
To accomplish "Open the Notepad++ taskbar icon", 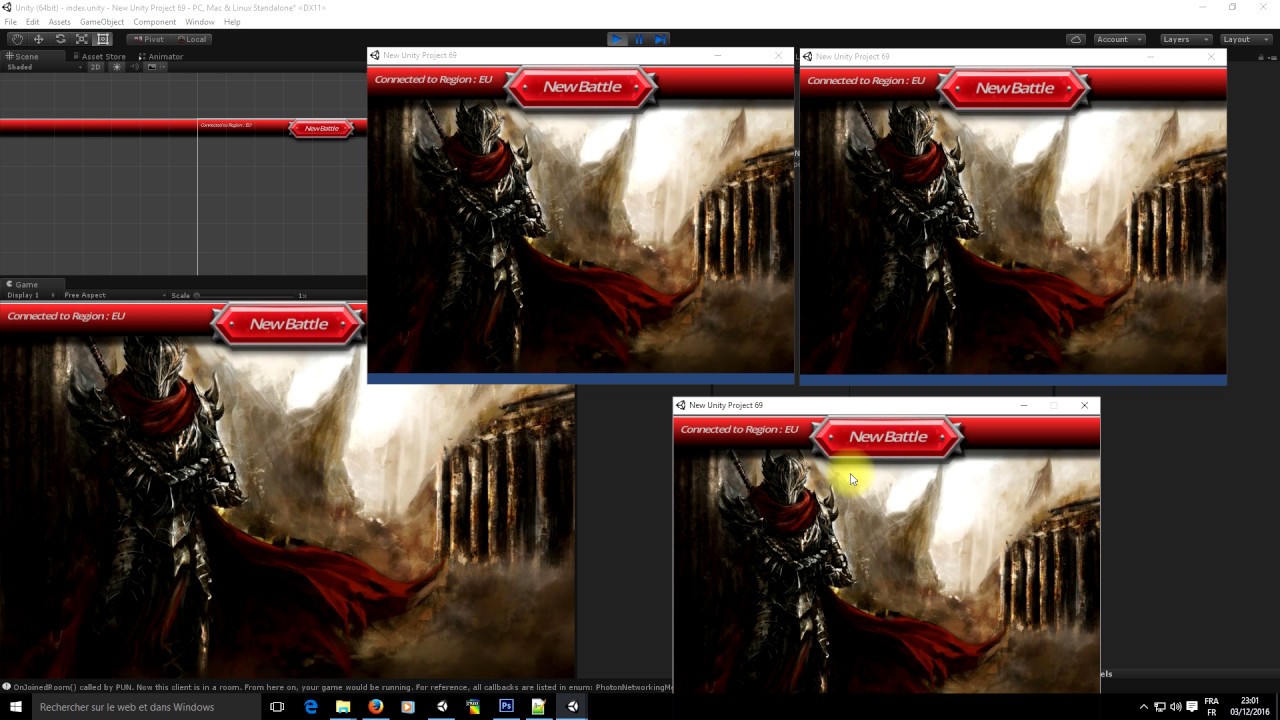I will tap(539, 707).
